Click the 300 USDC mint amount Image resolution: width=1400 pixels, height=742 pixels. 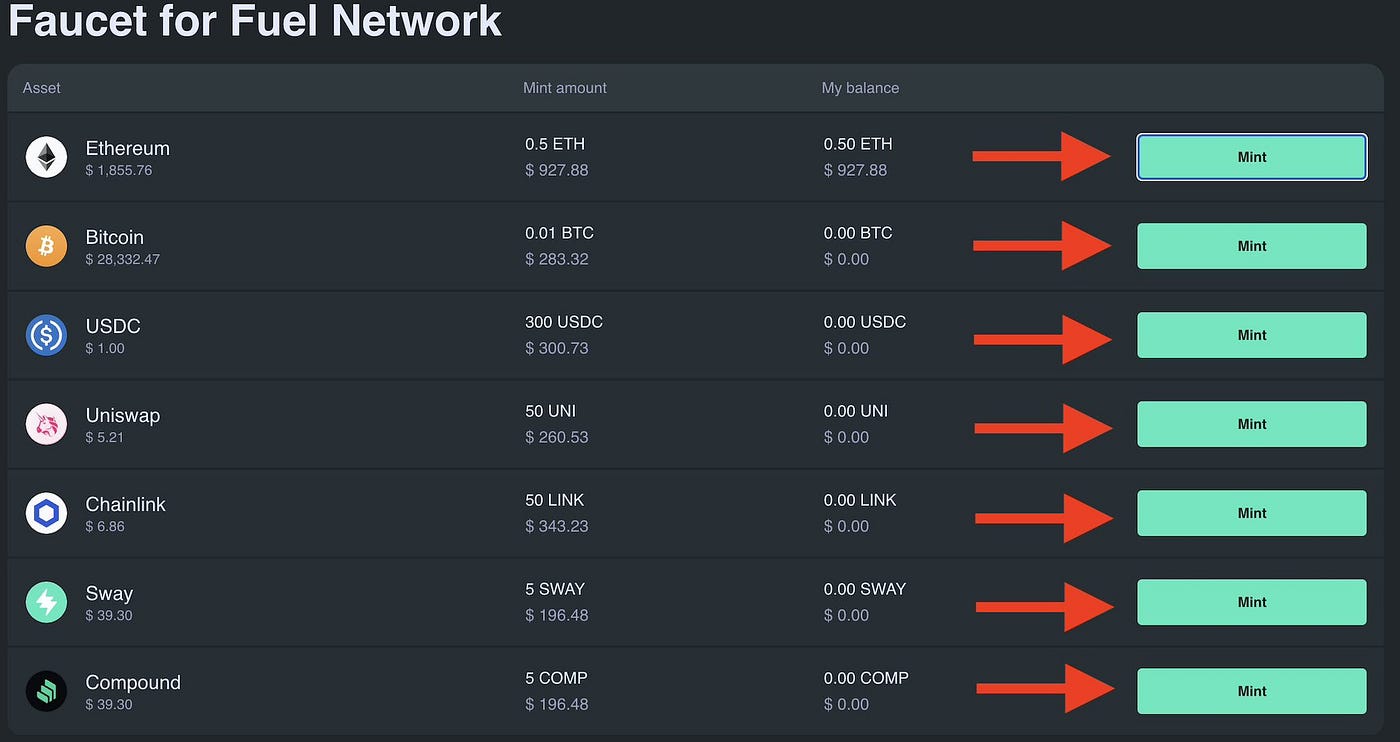[564, 322]
